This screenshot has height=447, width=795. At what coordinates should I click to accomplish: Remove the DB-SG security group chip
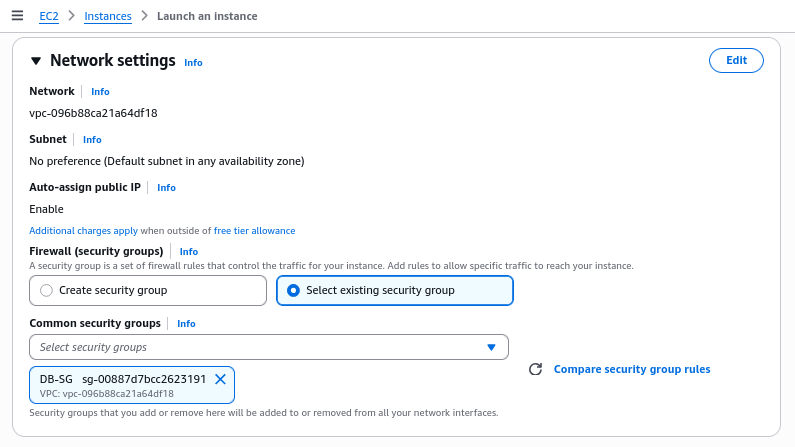coord(220,379)
